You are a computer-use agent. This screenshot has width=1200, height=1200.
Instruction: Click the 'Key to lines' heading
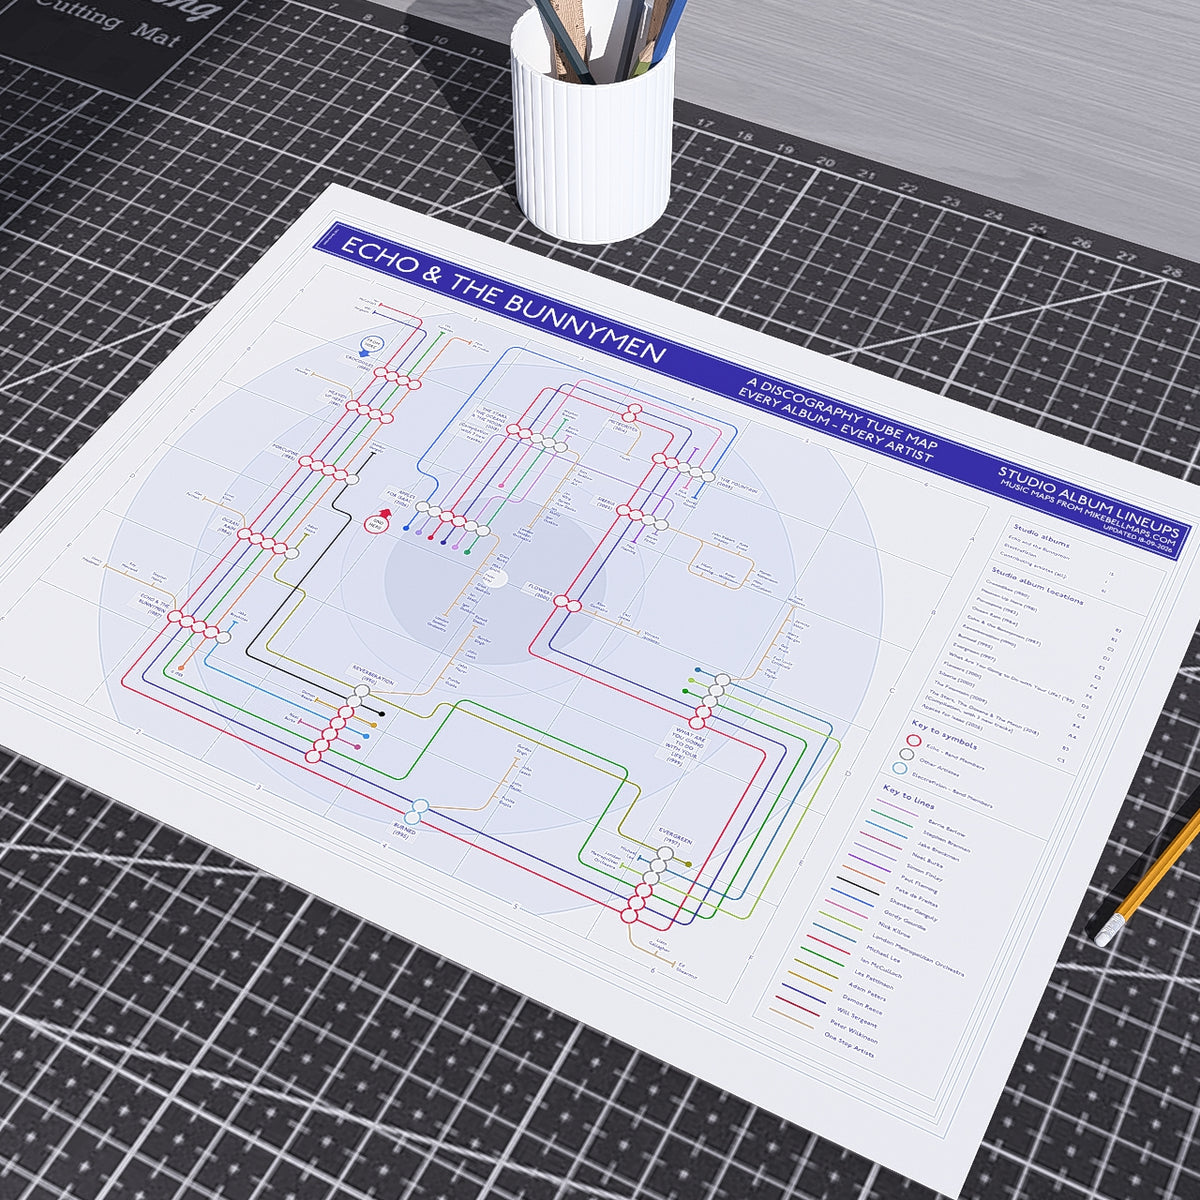907,798
